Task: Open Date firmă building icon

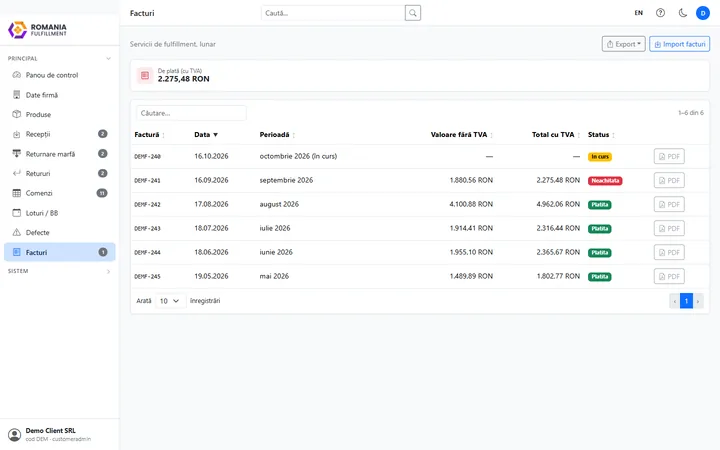Action: 17,95
